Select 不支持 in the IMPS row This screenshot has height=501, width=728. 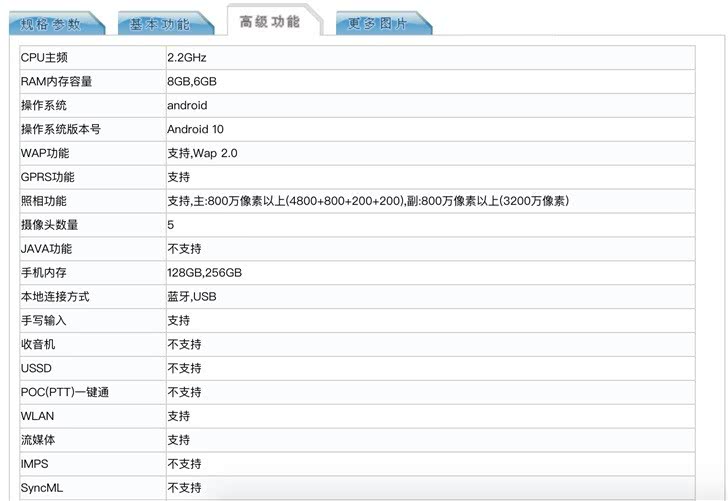pyautogui.click(x=184, y=464)
